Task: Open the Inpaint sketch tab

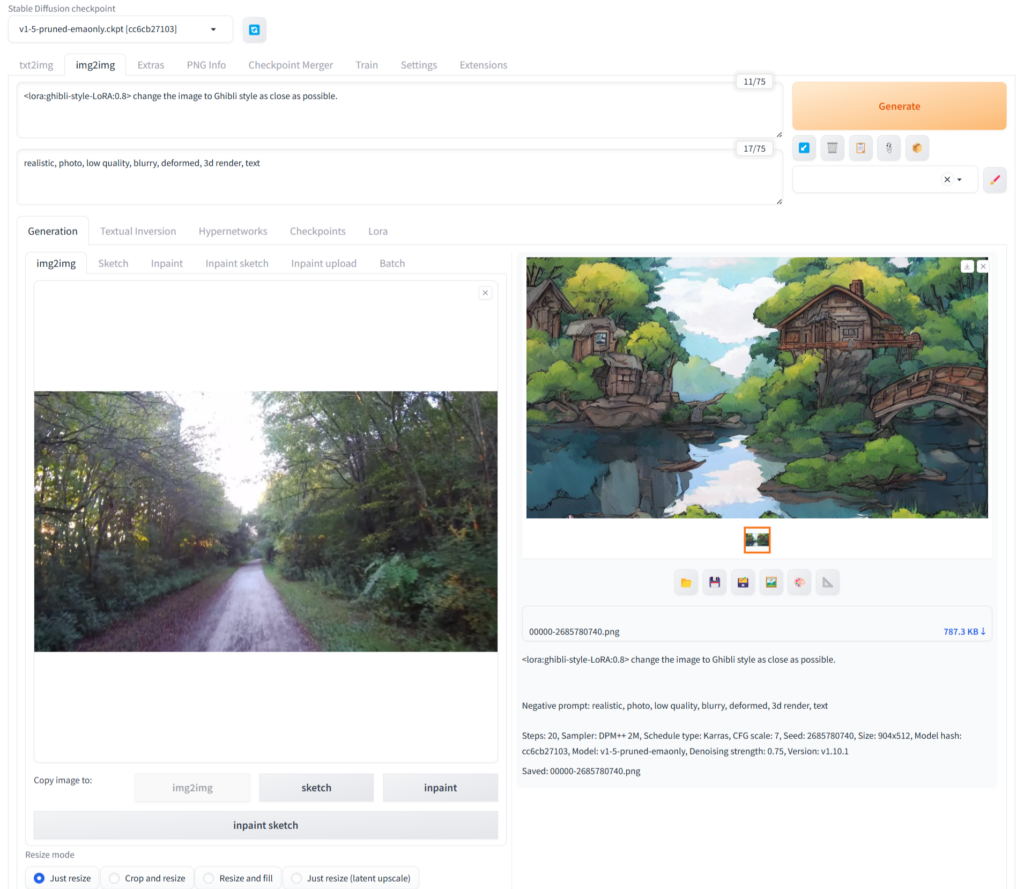Action: pos(237,263)
